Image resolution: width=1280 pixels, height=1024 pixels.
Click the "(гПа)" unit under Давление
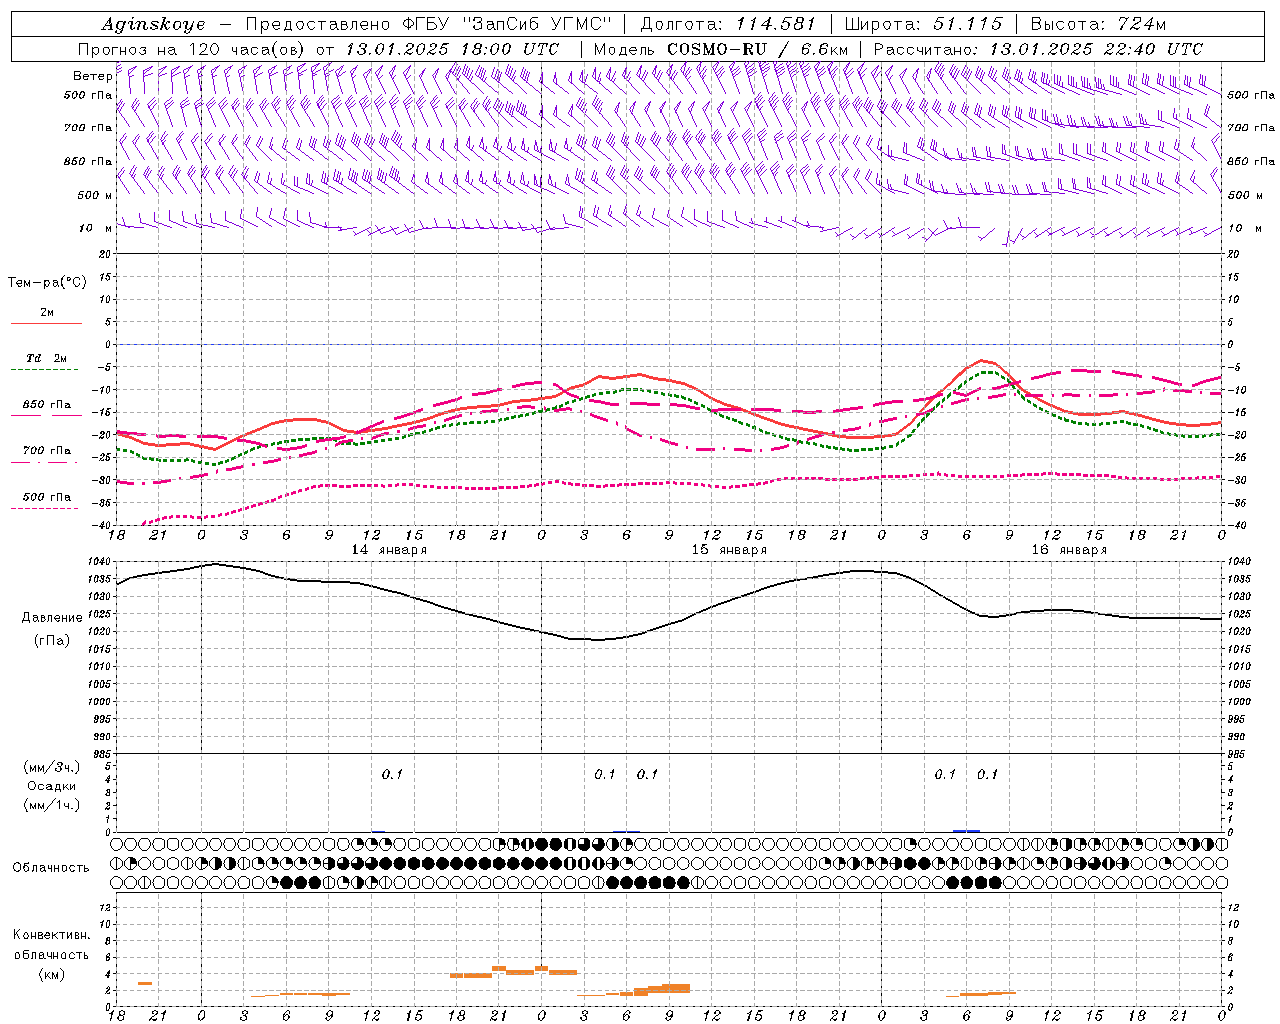(x=52, y=640)
